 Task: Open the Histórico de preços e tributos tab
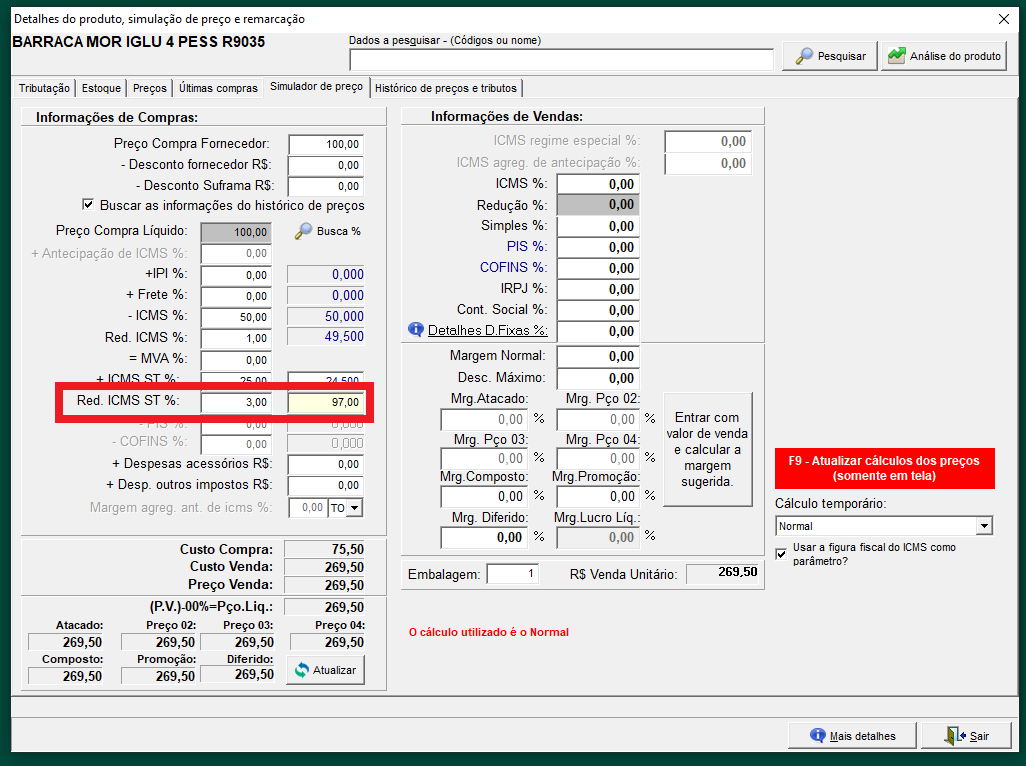(445, 88)
